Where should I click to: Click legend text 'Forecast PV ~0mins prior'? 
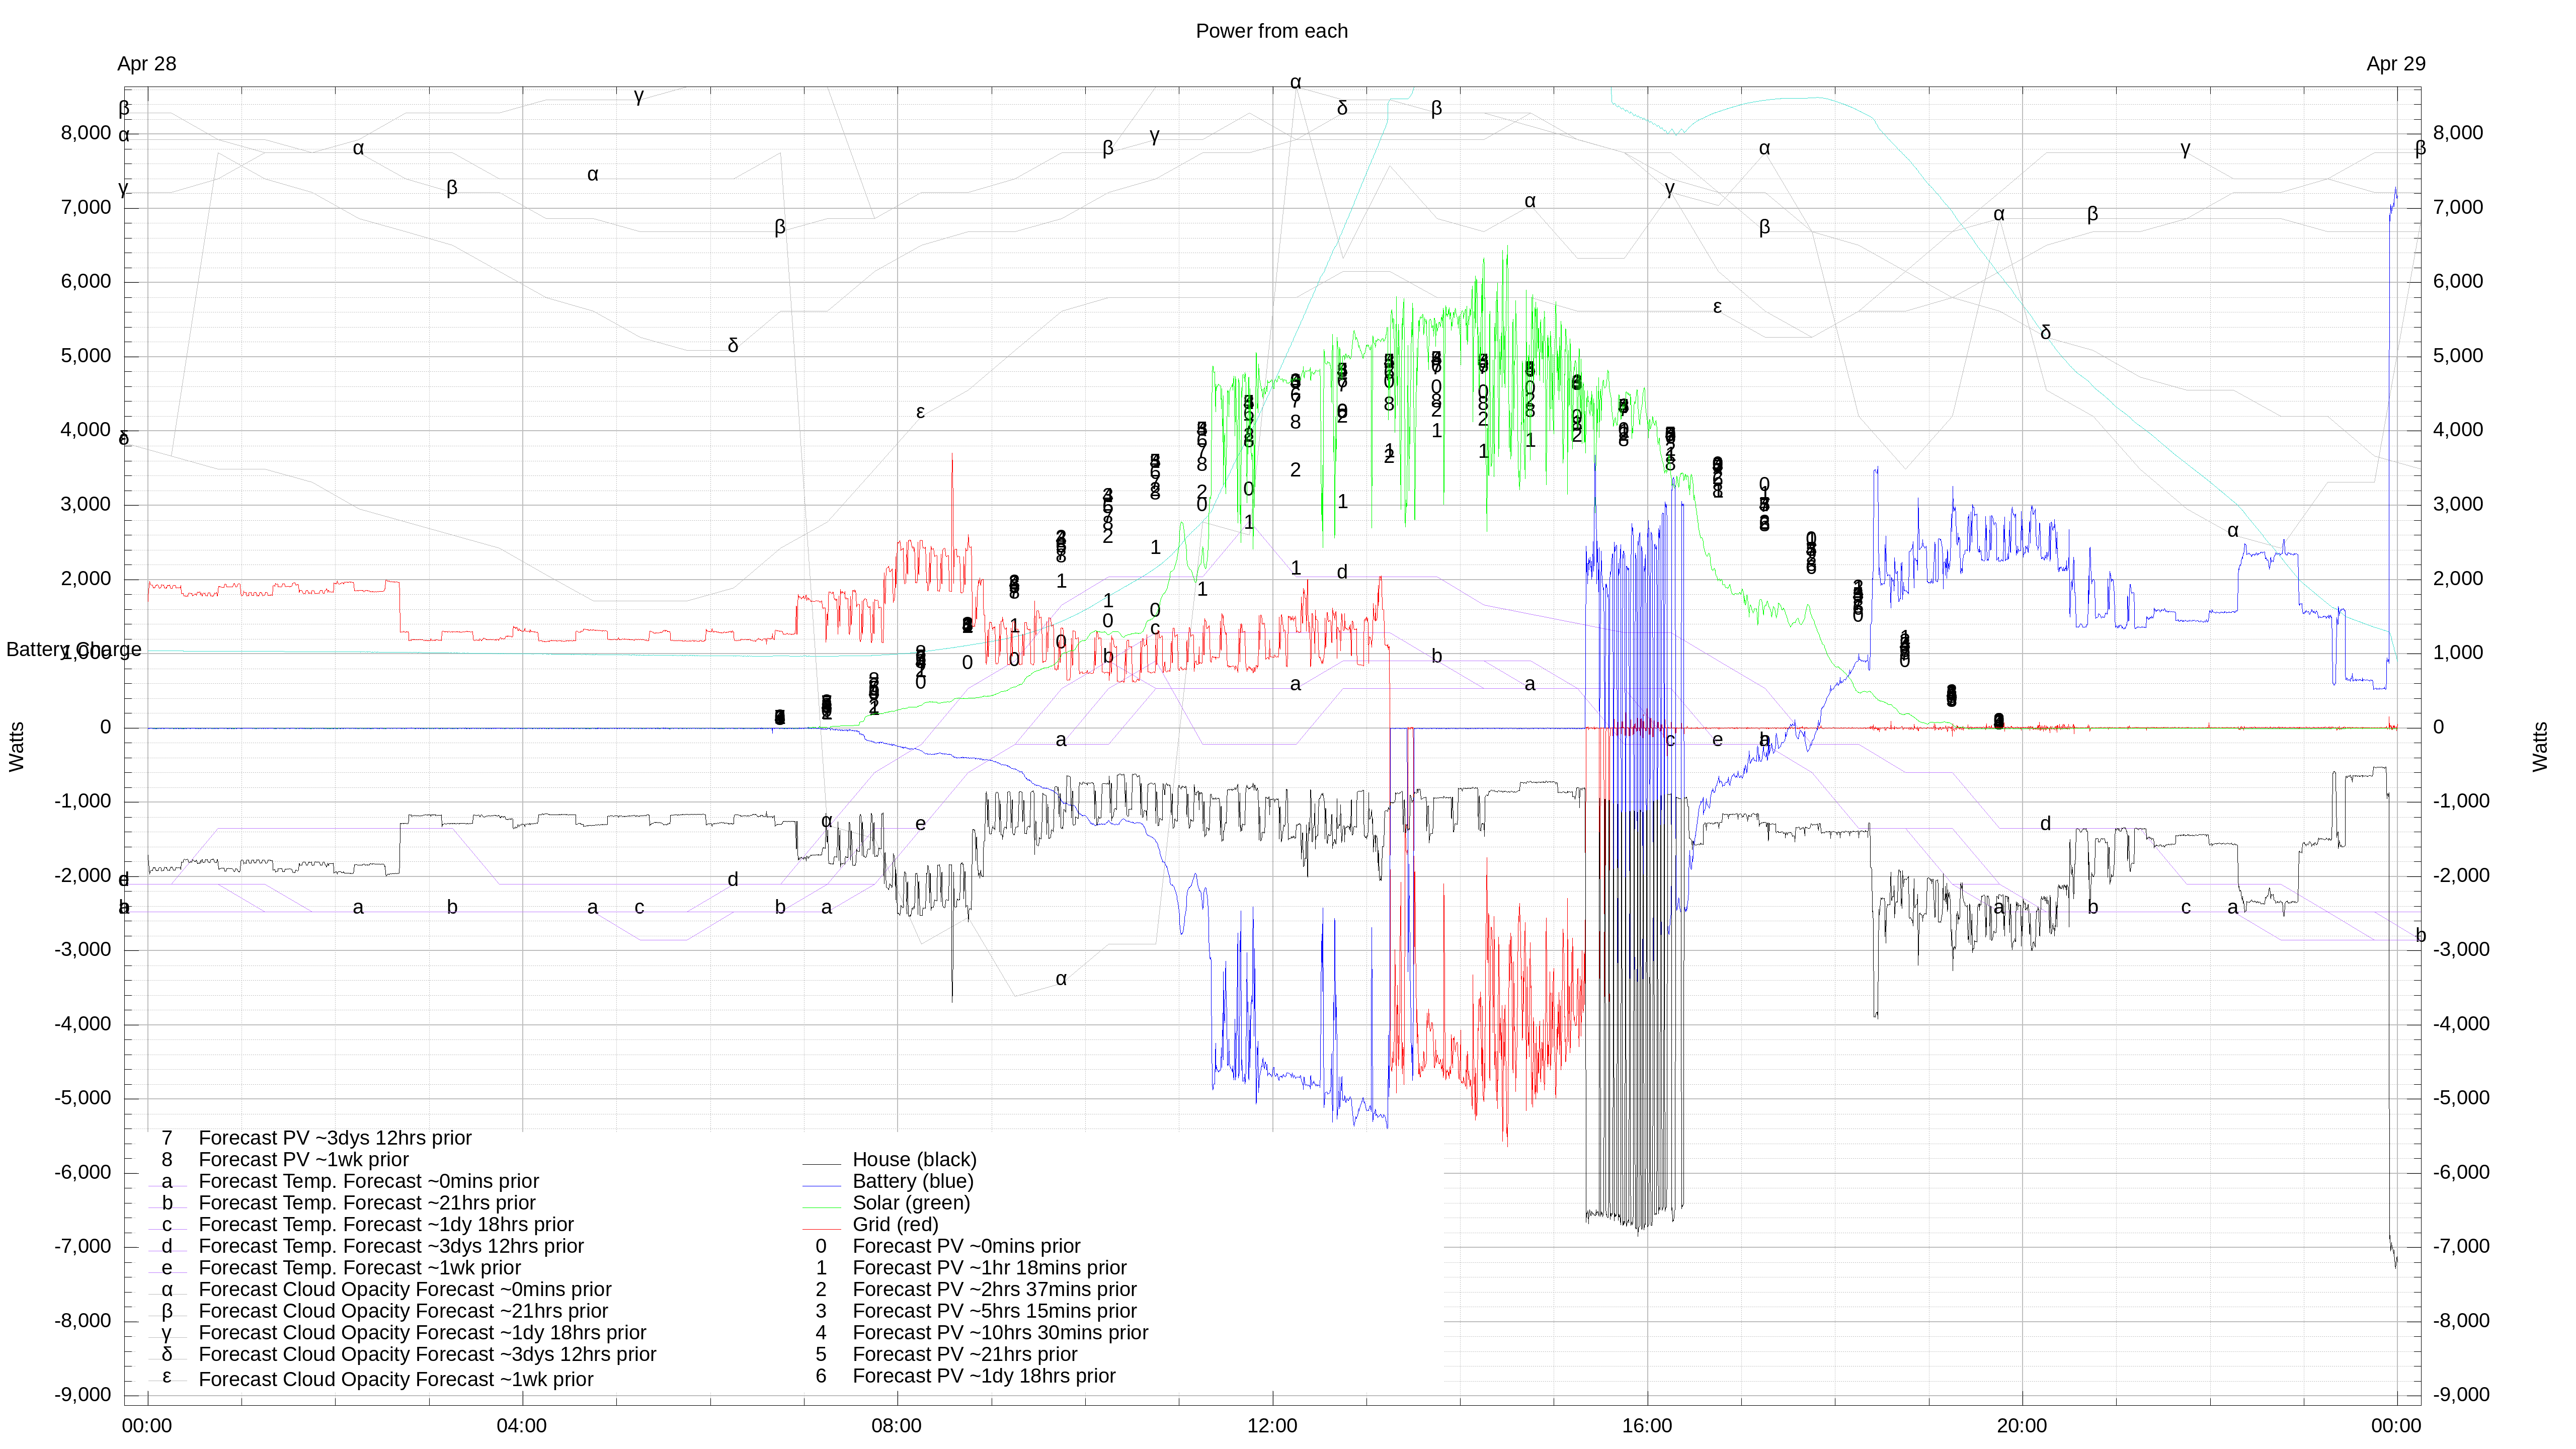966,1247
